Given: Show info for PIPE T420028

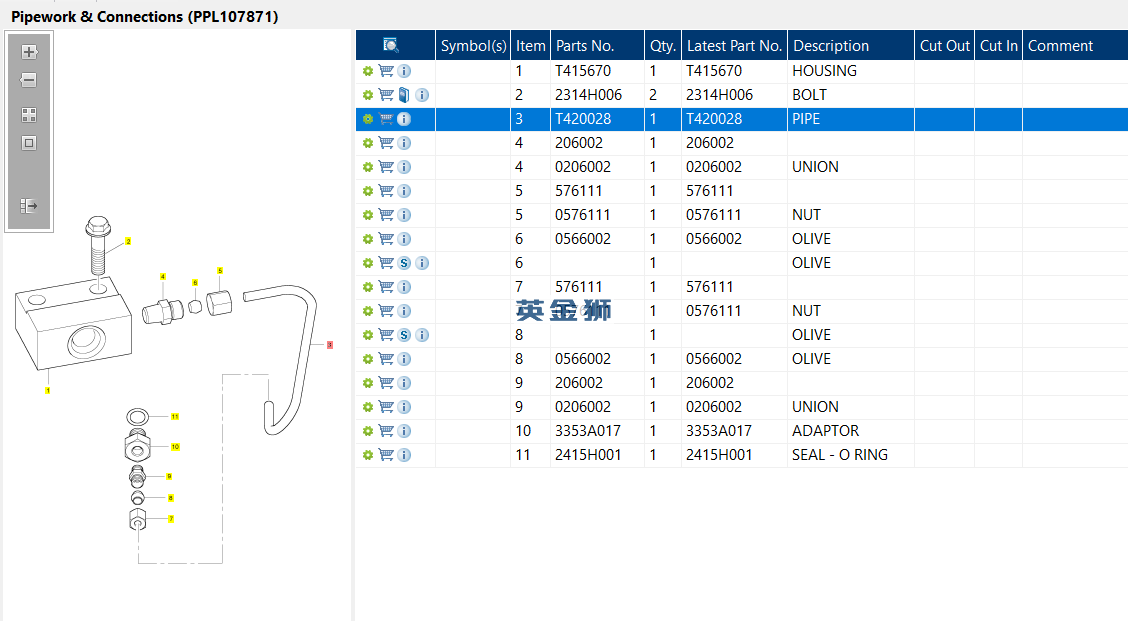Looking at the screenshot, I should click(x=404, y=119).
